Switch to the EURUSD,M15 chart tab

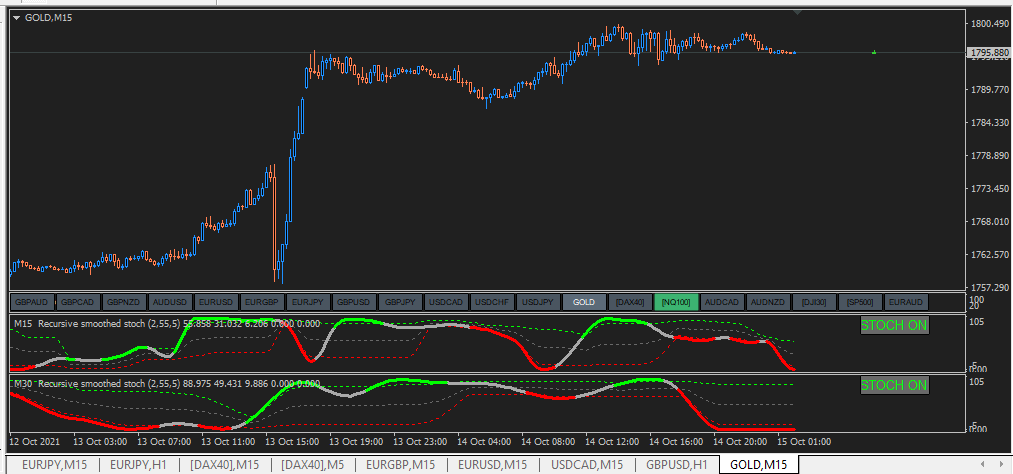[492, 464]
